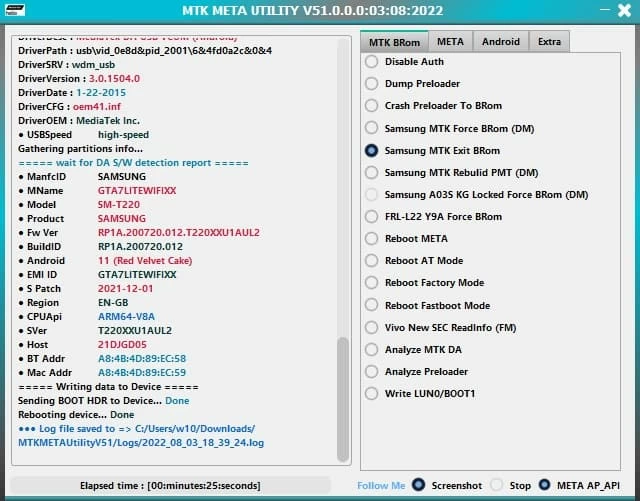Click the Follow Me link
The width and height of the screenshot is (640, 501).
(381, 486)
